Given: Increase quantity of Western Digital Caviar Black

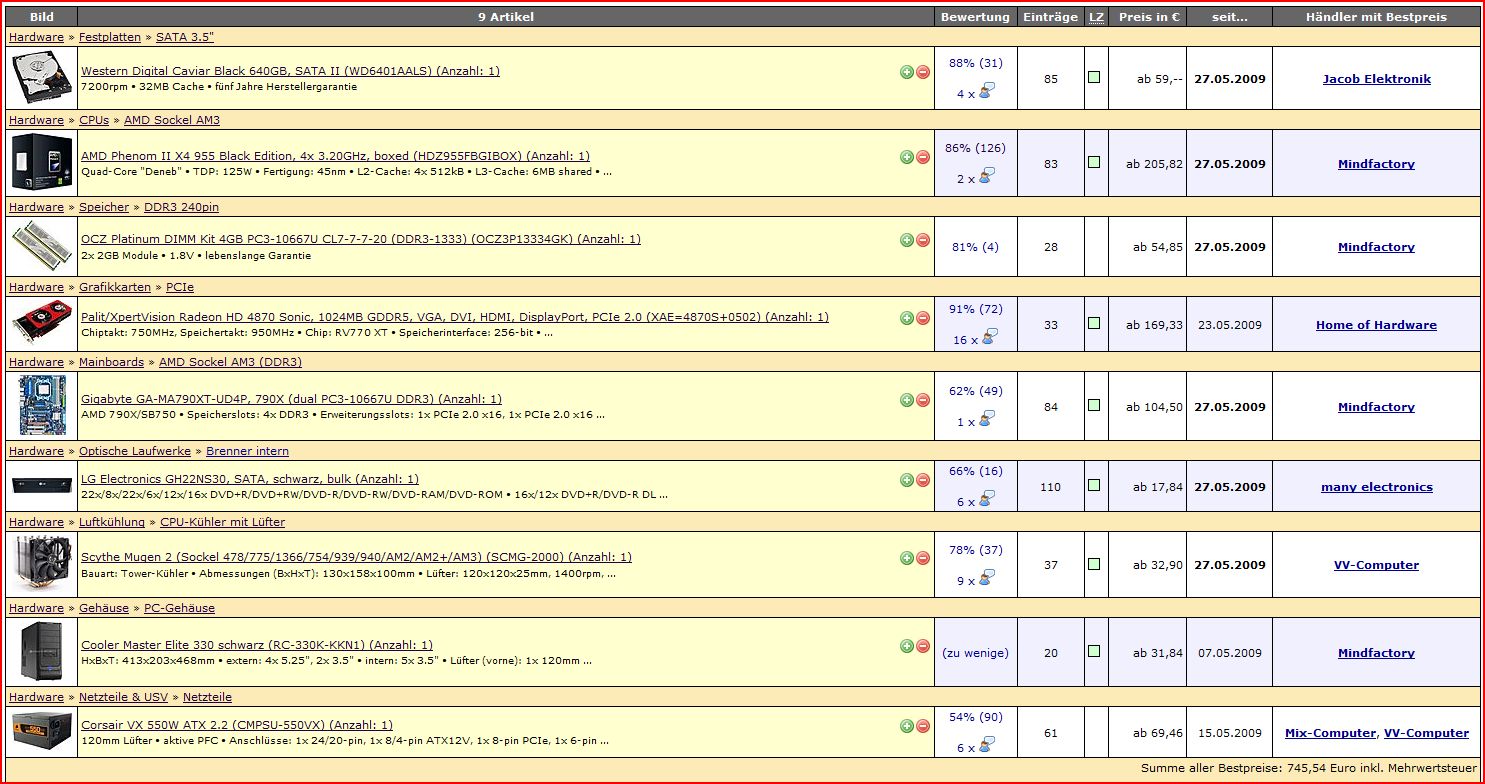Looking at the screenshot, I should [906, 72].
